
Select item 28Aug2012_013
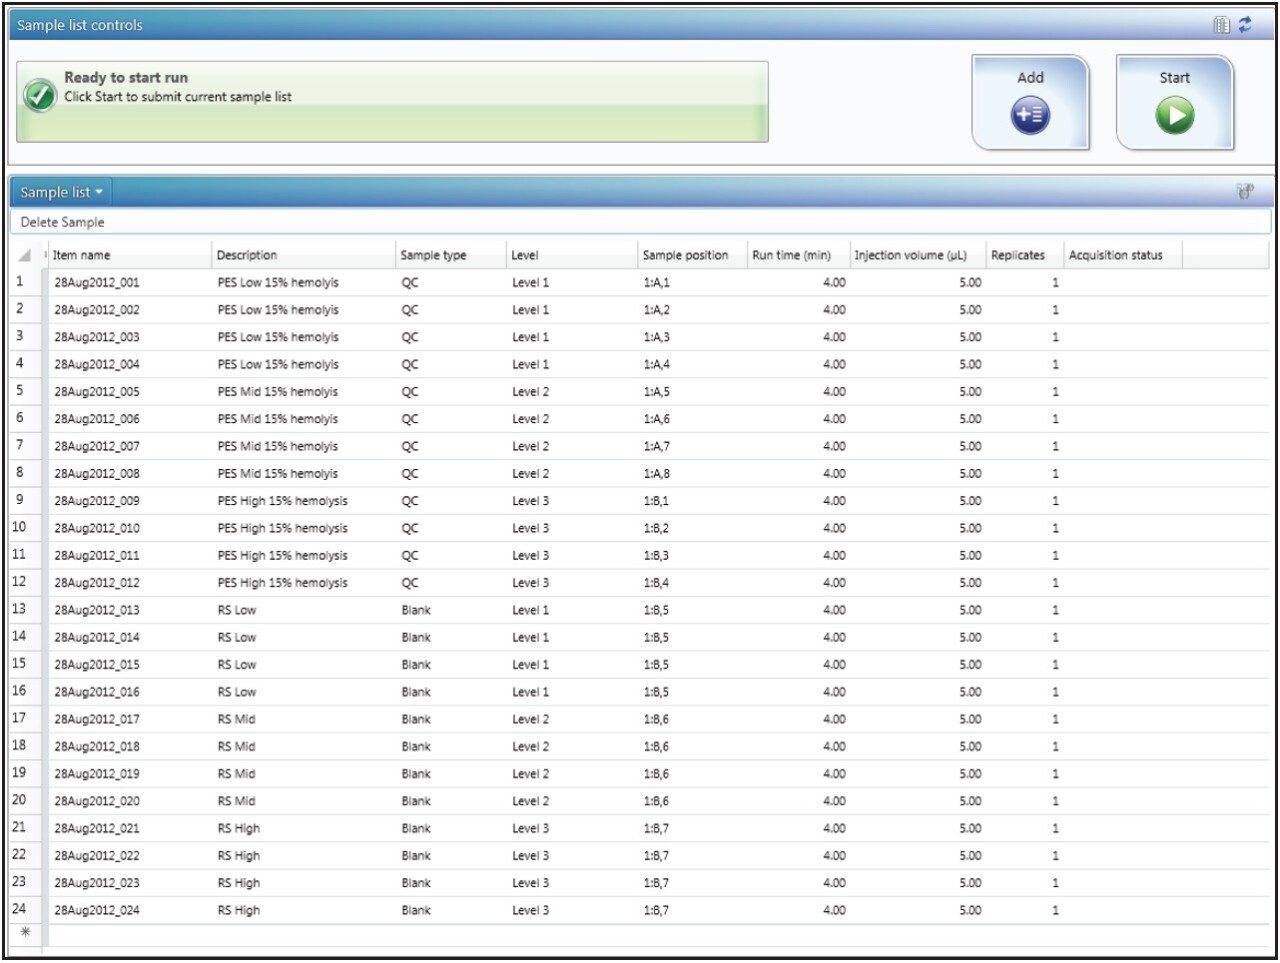click(97, 610)
